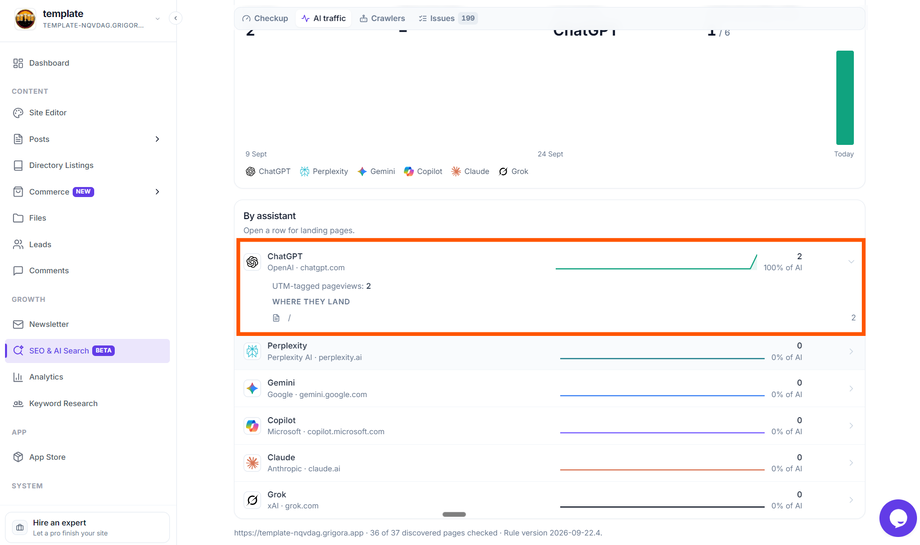Expand the Gemini row chevron
Image resolution: width=920 pixels, height=545 pixels.
[x=851, y=388]
